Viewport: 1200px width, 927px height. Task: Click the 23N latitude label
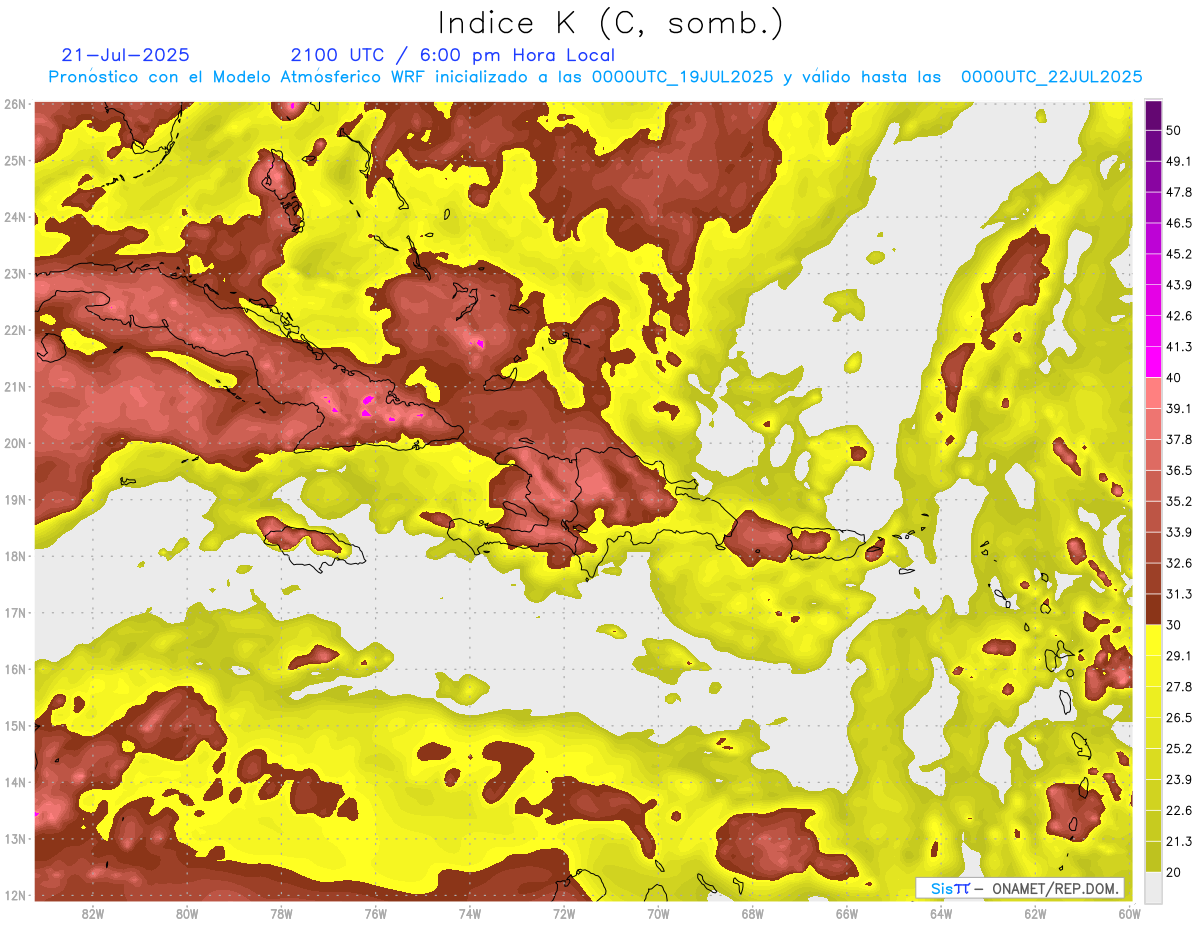[x=15, y=274]
